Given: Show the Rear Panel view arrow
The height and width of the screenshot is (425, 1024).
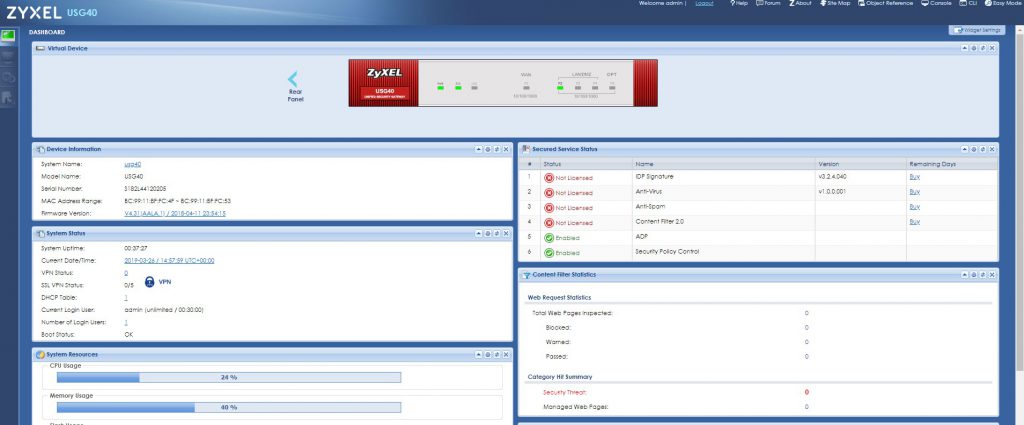Looking at the screenshot, I should tap(293, 80).
